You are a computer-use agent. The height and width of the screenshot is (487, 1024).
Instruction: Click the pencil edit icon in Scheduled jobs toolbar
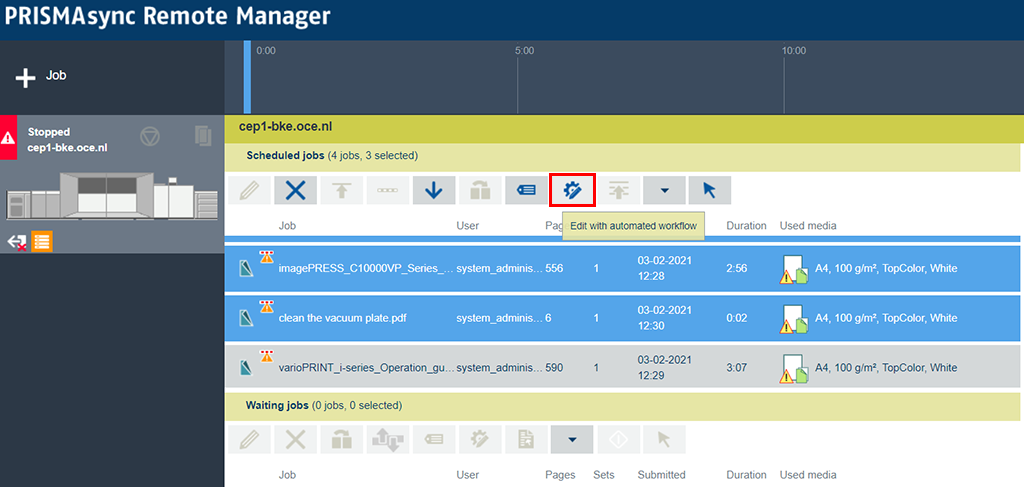(x=249, y=191)
